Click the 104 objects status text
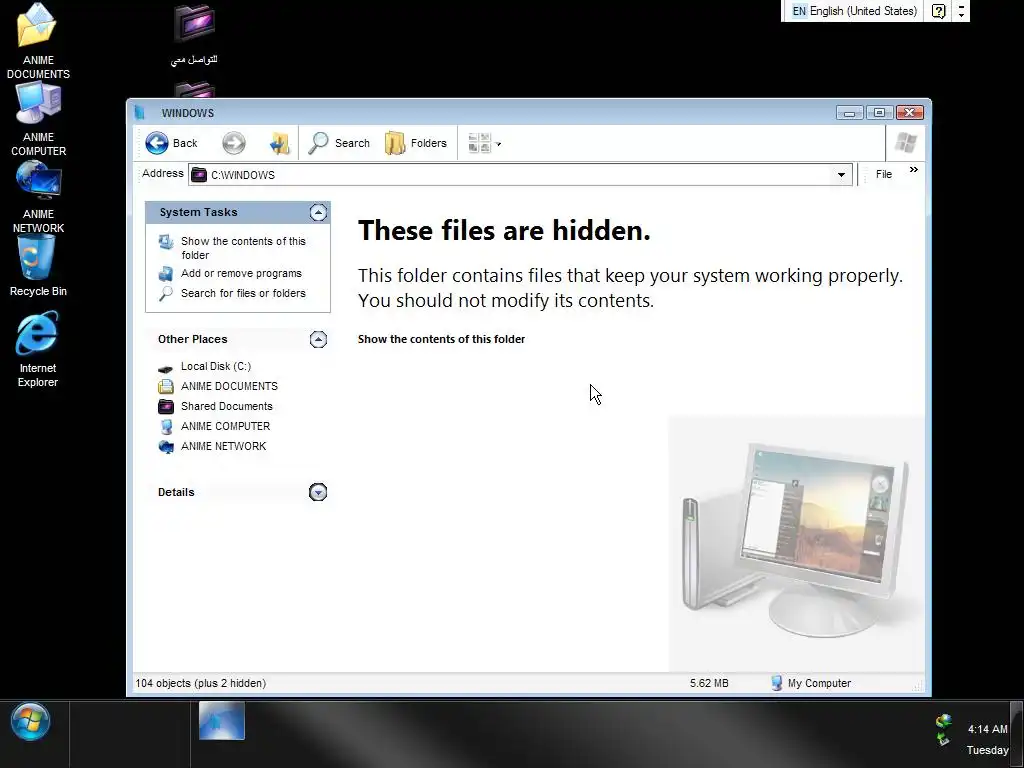1024x768 pixels. (x=200, y=683)
